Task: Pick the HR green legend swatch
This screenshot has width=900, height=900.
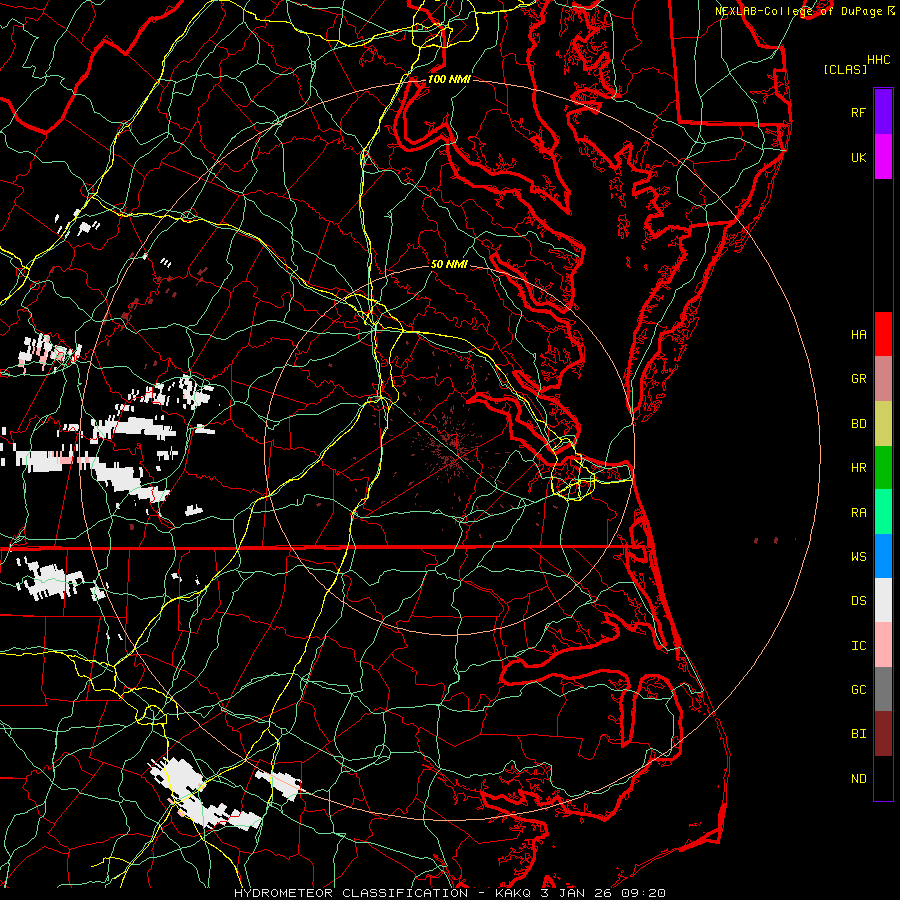Action: pos(883,467)
